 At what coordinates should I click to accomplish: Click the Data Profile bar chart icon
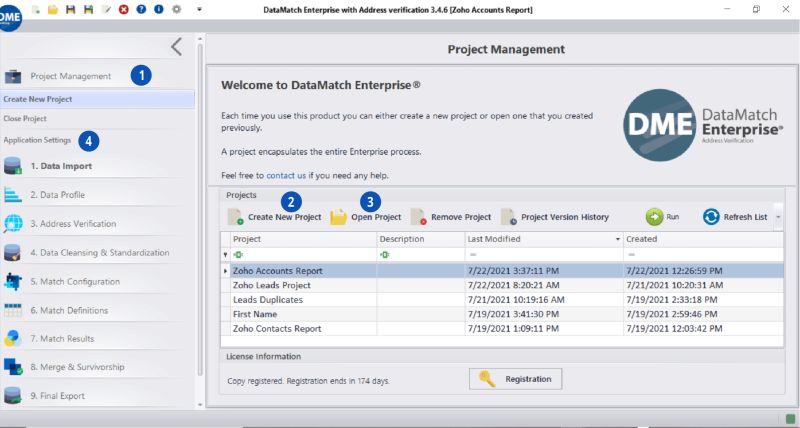[x=13, y=195]
